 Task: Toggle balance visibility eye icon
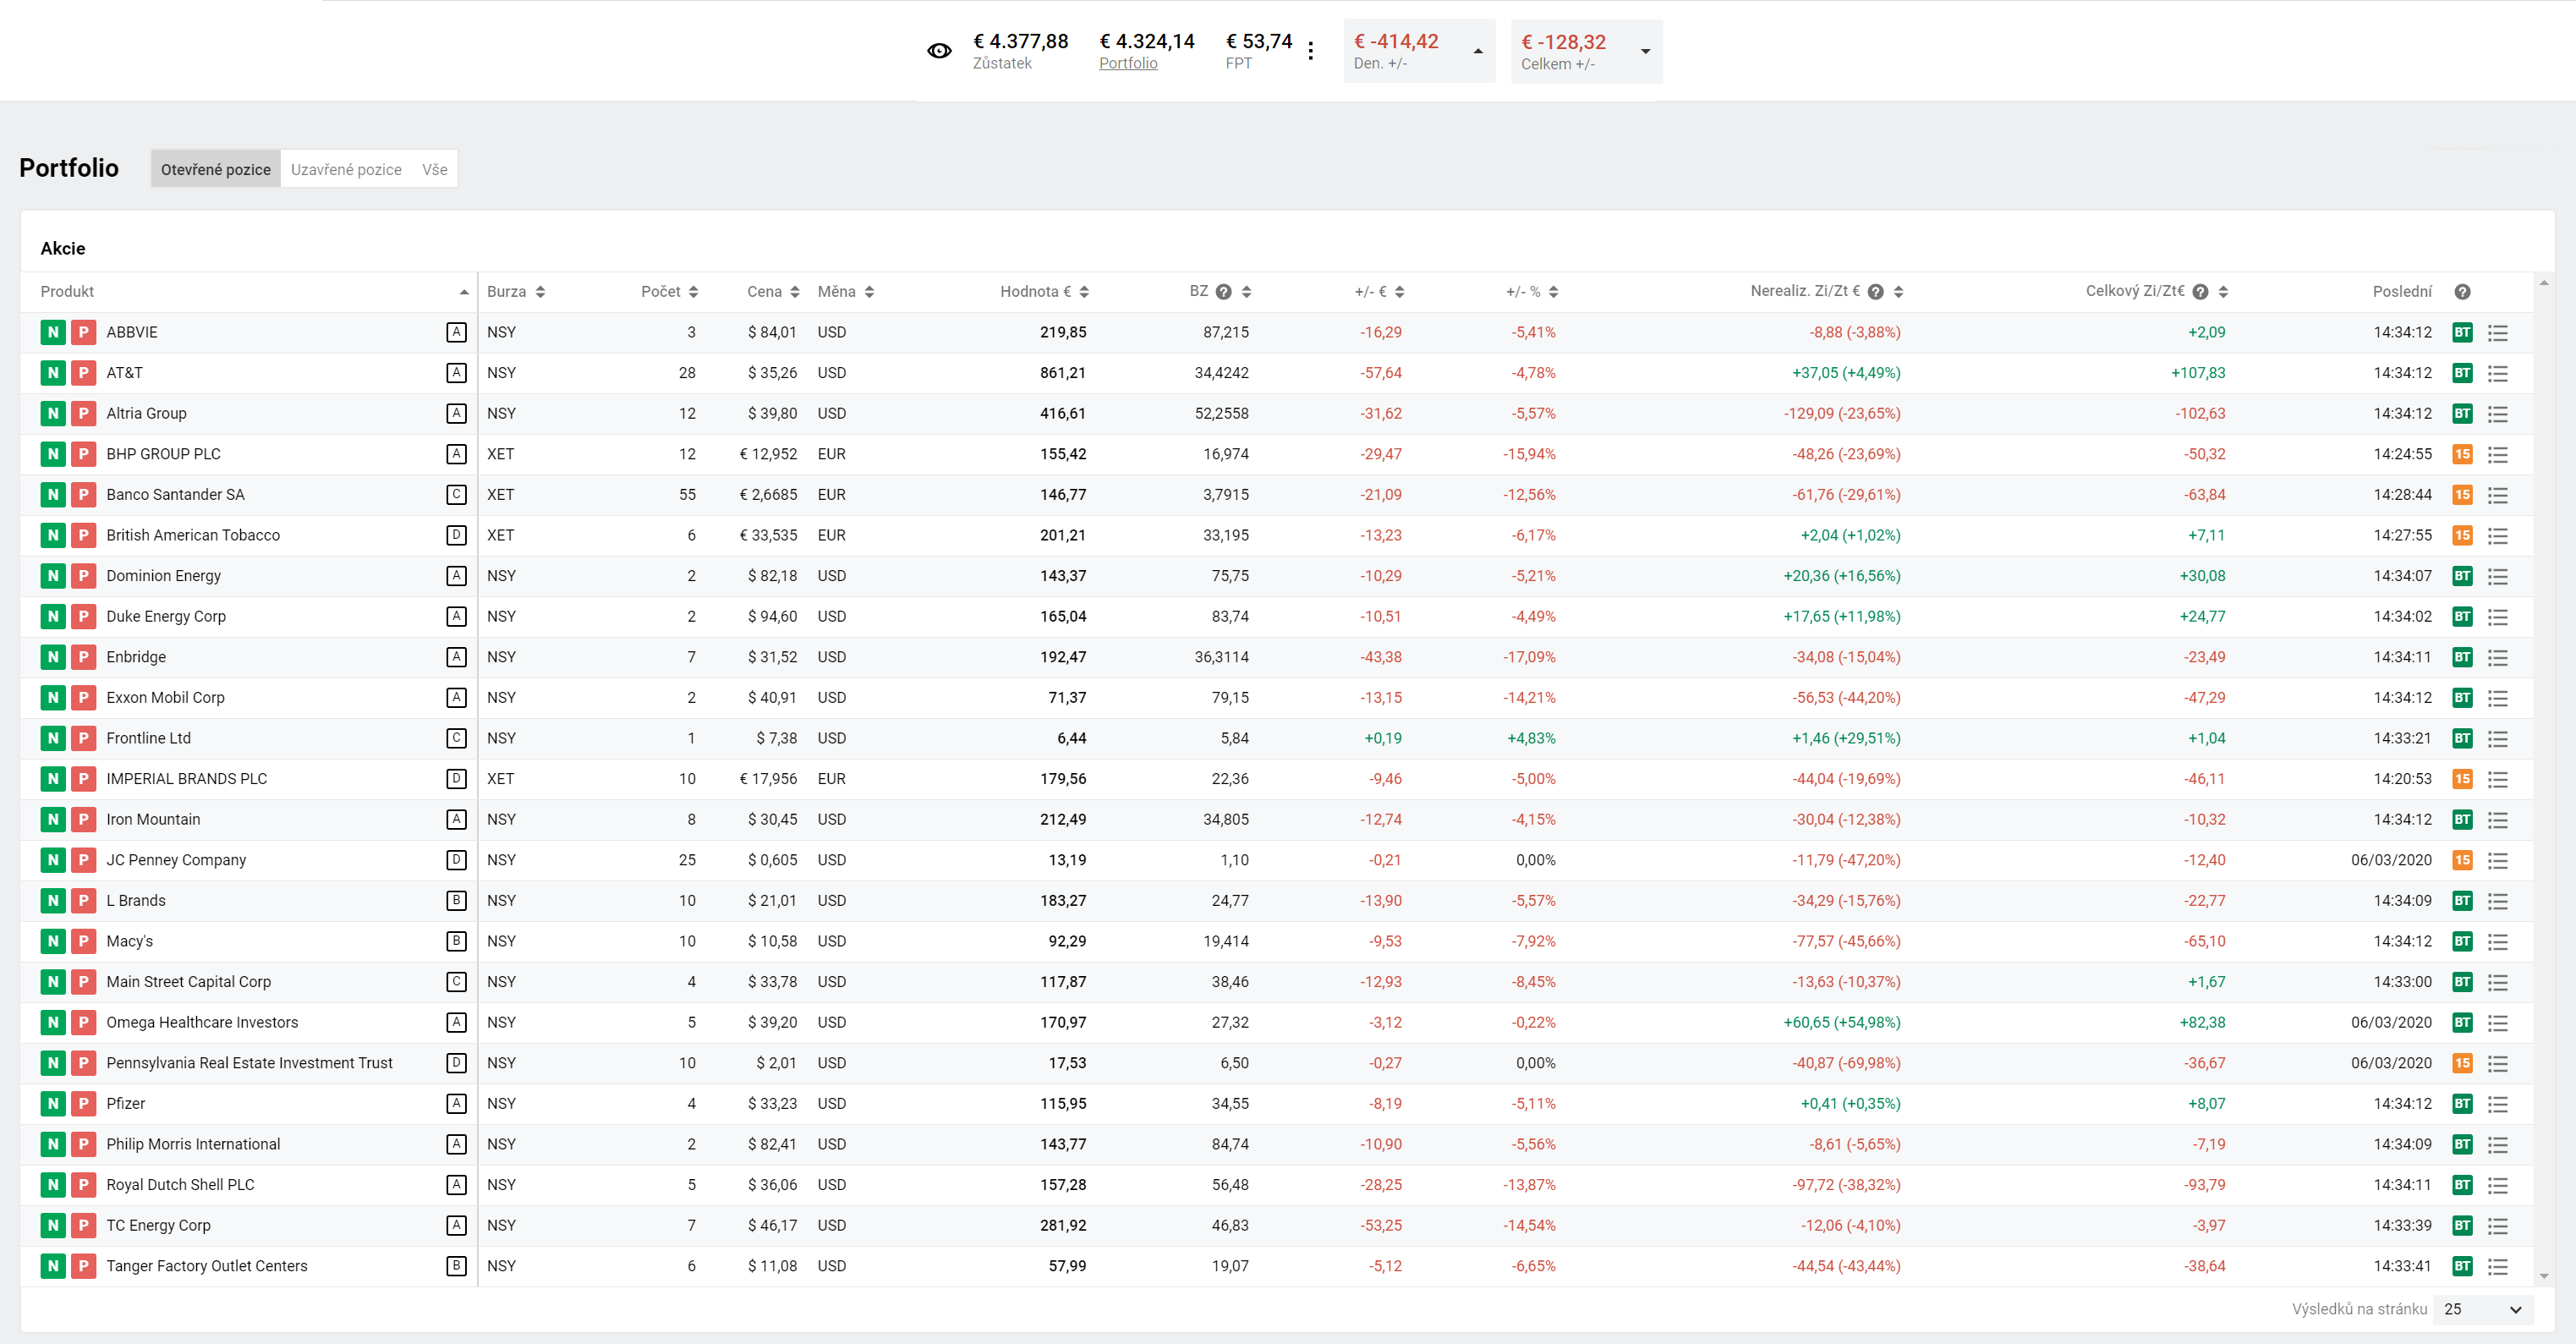[x=939, y=51]
